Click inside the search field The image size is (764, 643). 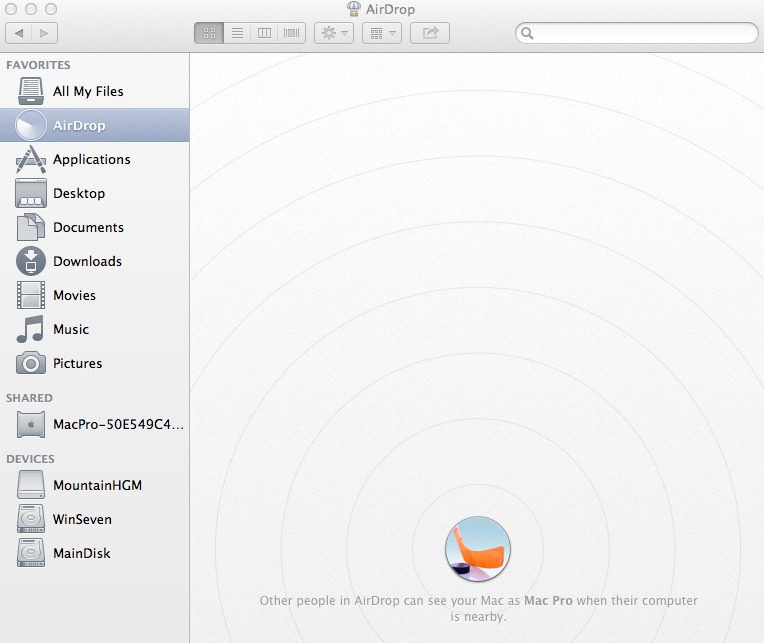pos(636,33)
